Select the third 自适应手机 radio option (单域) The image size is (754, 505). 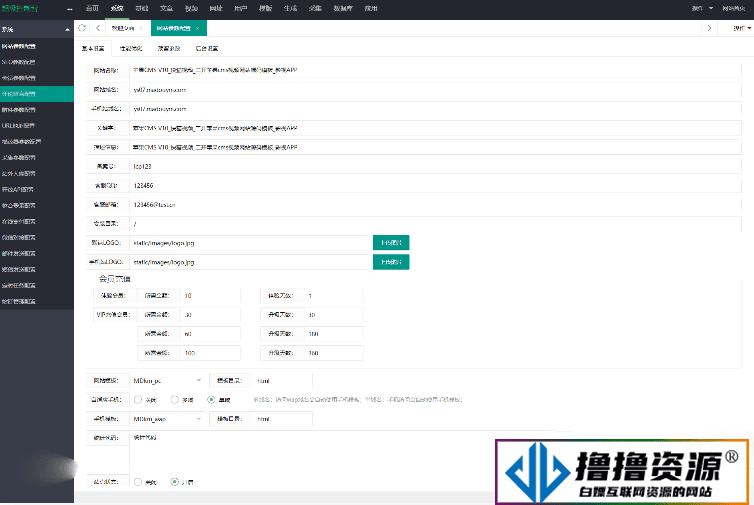(211, 400)
